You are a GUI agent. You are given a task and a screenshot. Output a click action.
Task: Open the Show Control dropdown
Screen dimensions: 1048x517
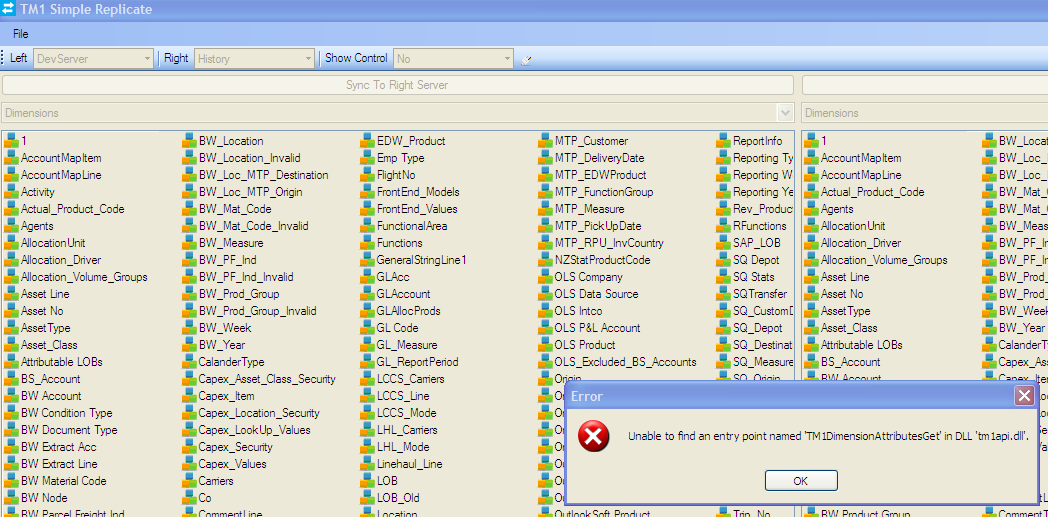click(x=453, y=59)
